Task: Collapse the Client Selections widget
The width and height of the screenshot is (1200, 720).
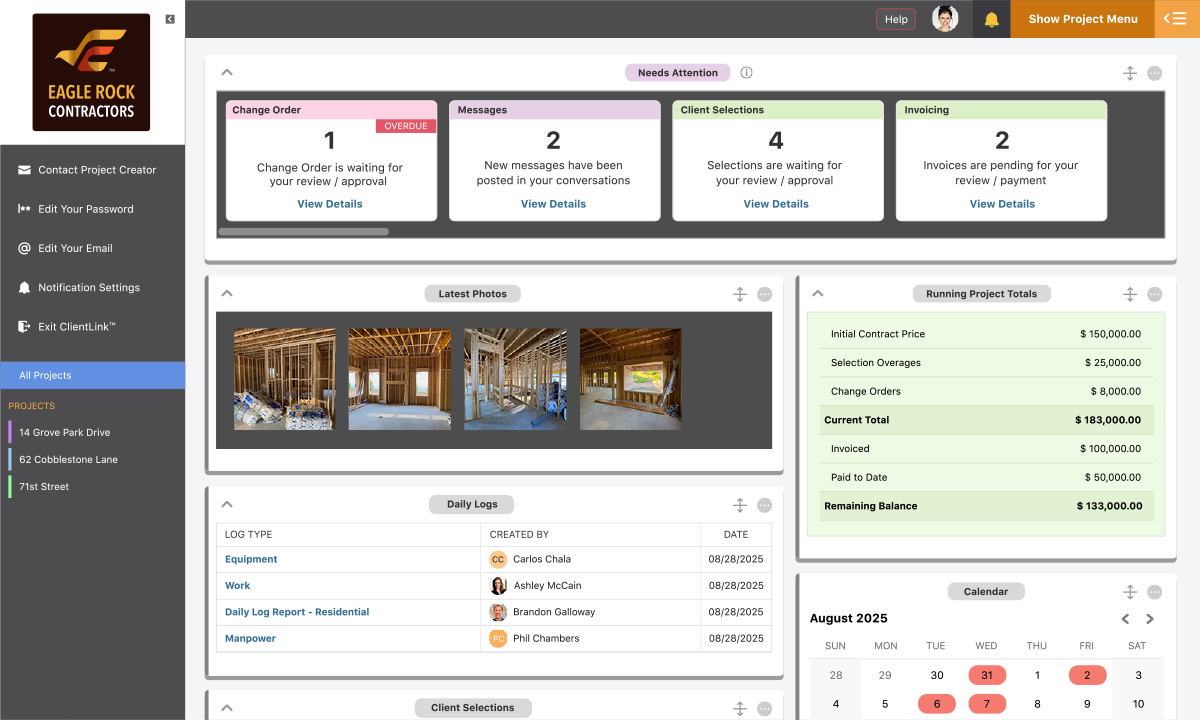Action: pyautogui.click(x=227, y=708)
